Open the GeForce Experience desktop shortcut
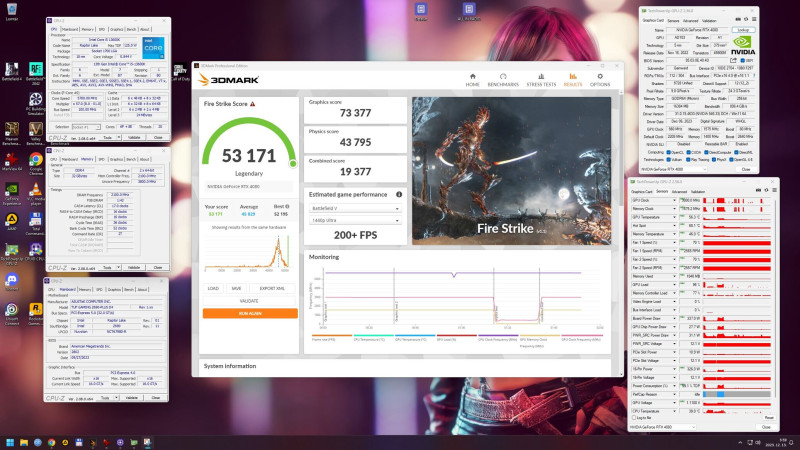The height and width of the screenshot is (450, 800). coord(11,194)
